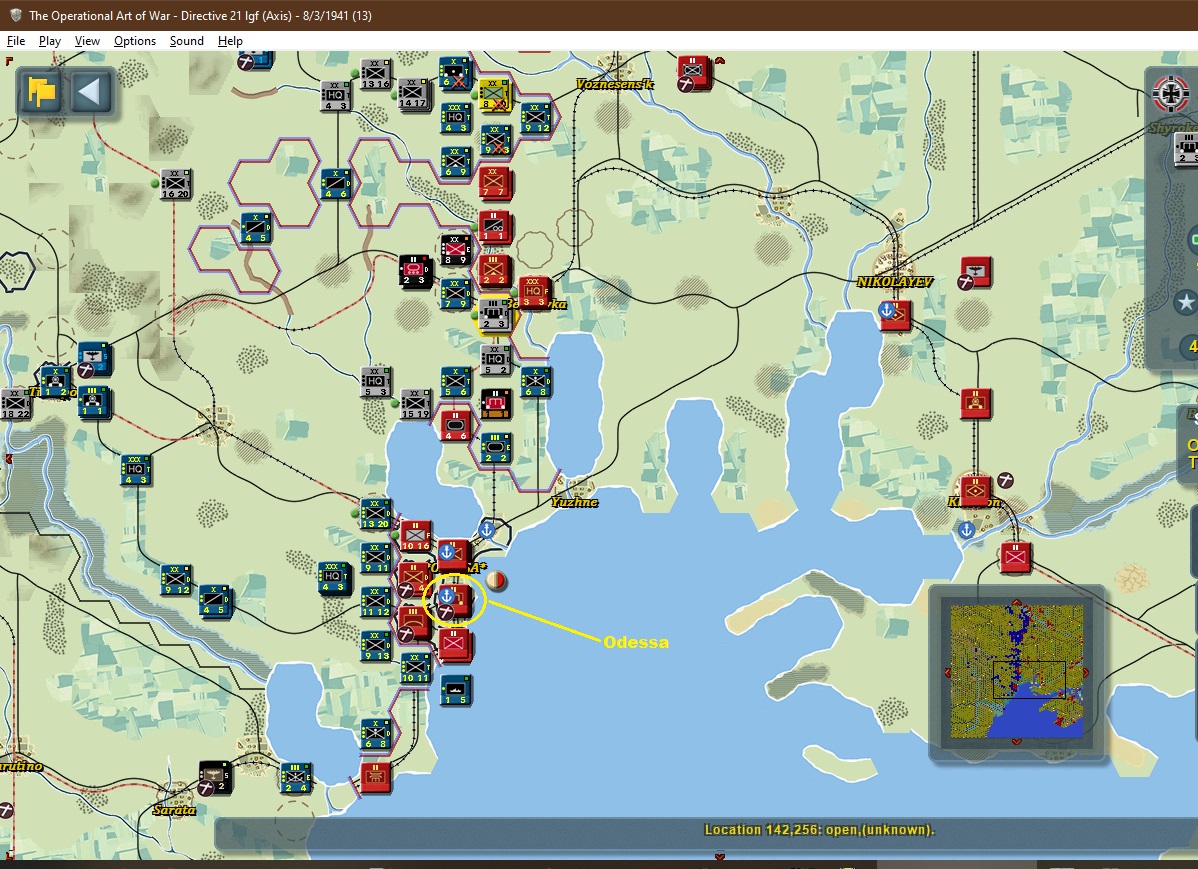Viewport: 1198px width, 869px height.
Task: Click the blue anchor port icon near Yuzhne
Action: tap(487, 529)
